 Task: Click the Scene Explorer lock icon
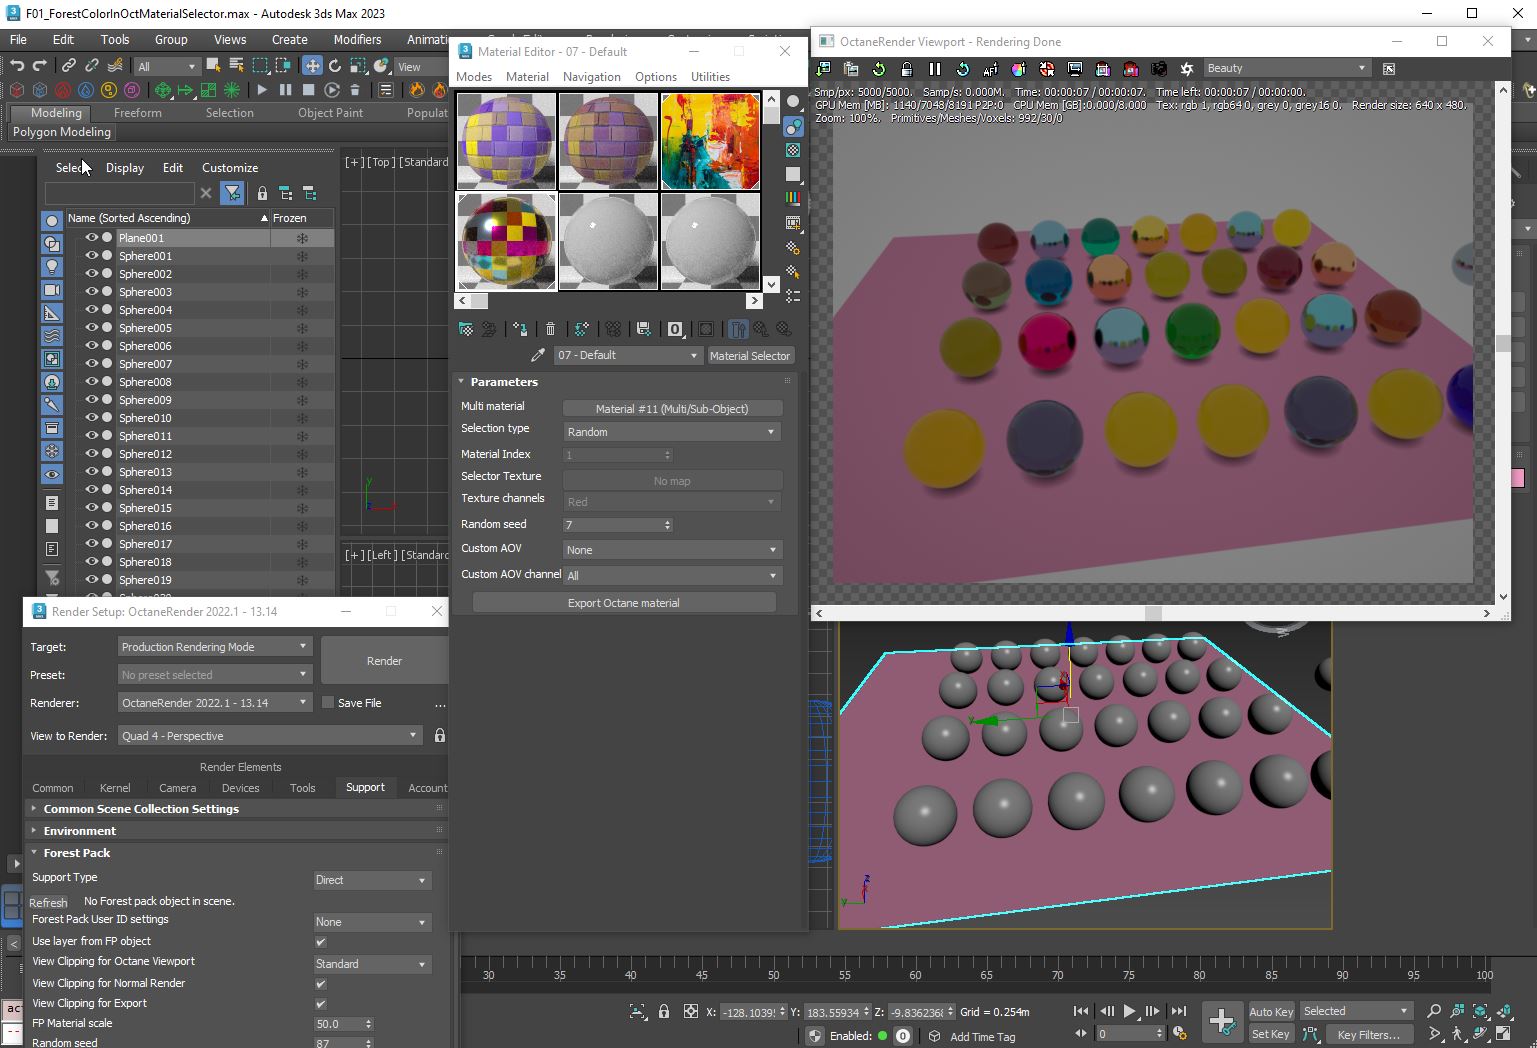point(262,193)
